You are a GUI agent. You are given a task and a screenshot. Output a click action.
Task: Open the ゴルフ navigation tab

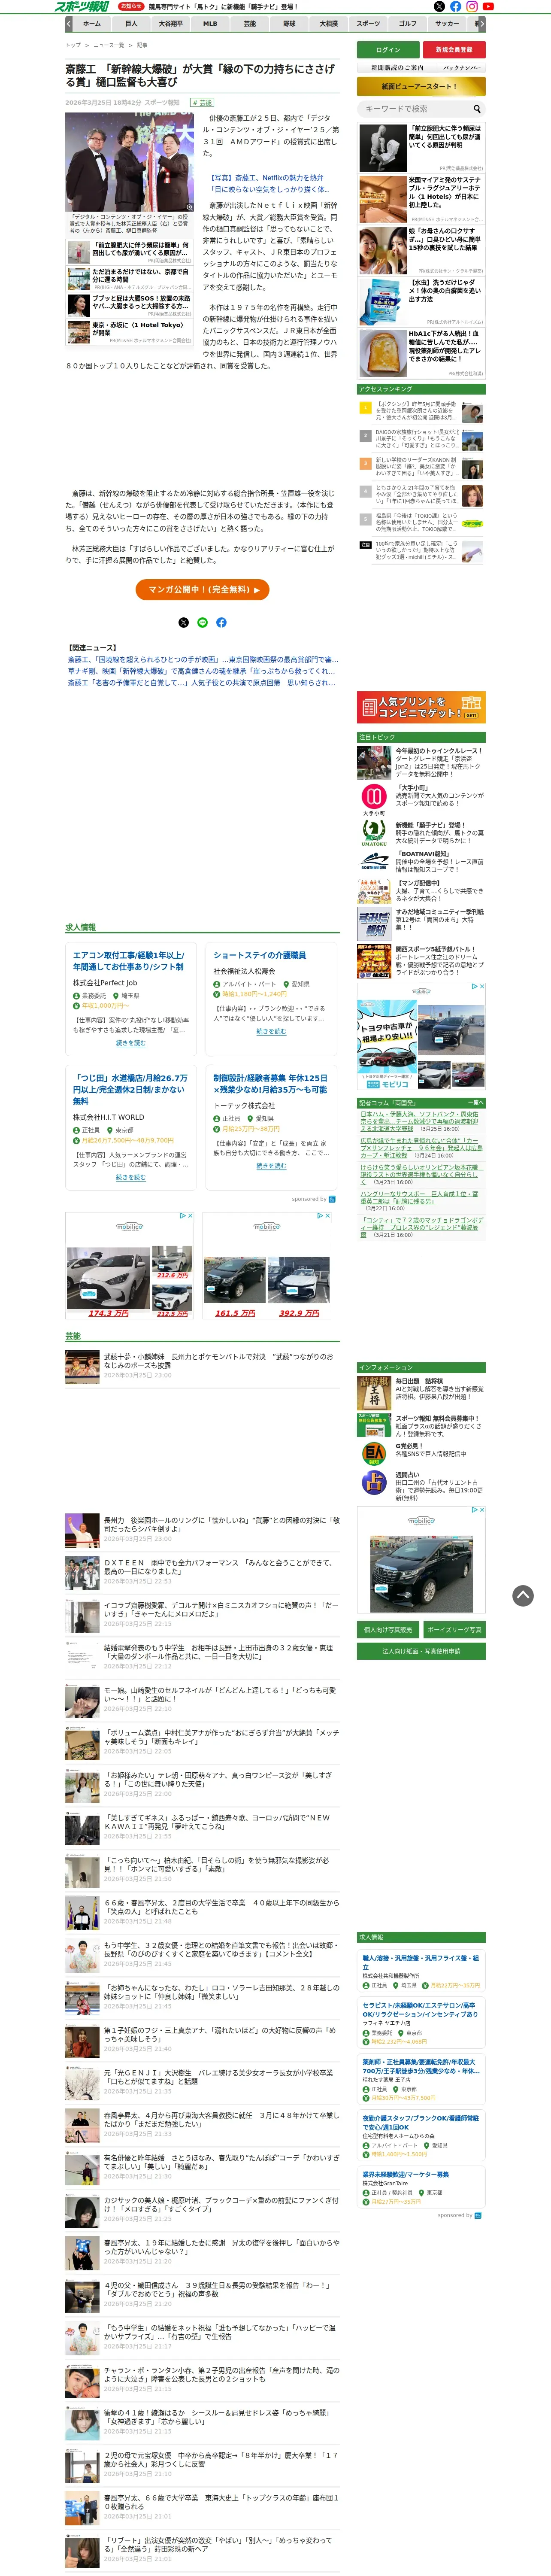click(x=407, y=23)
